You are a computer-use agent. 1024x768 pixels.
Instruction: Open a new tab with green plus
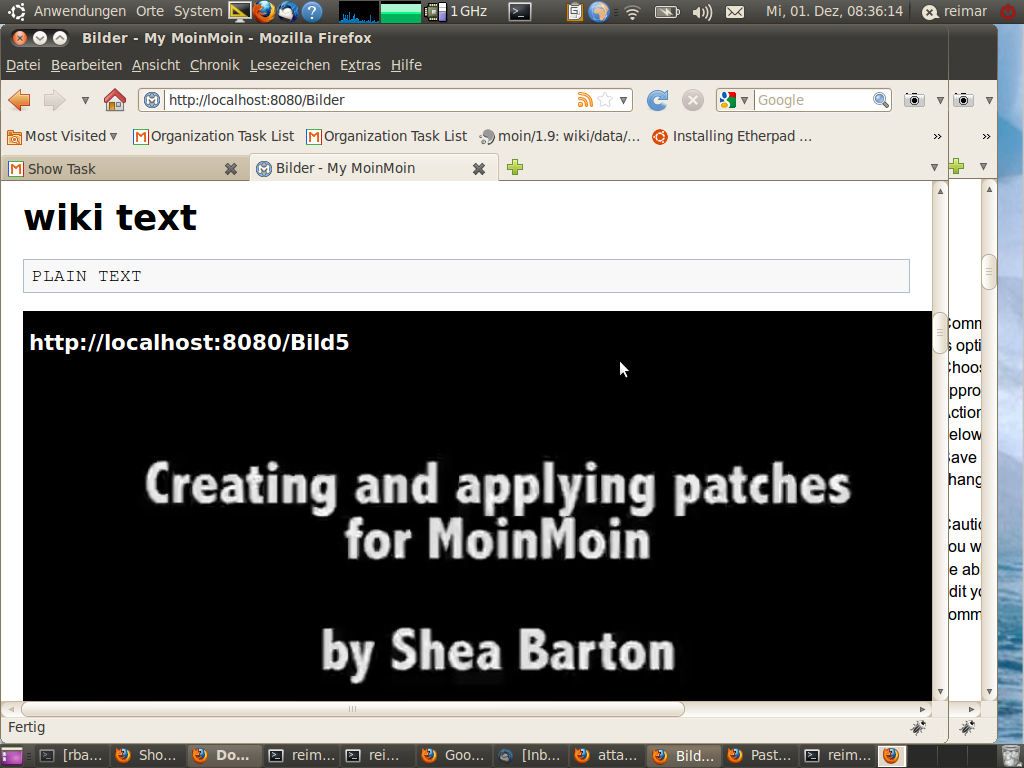click(515, 168)
